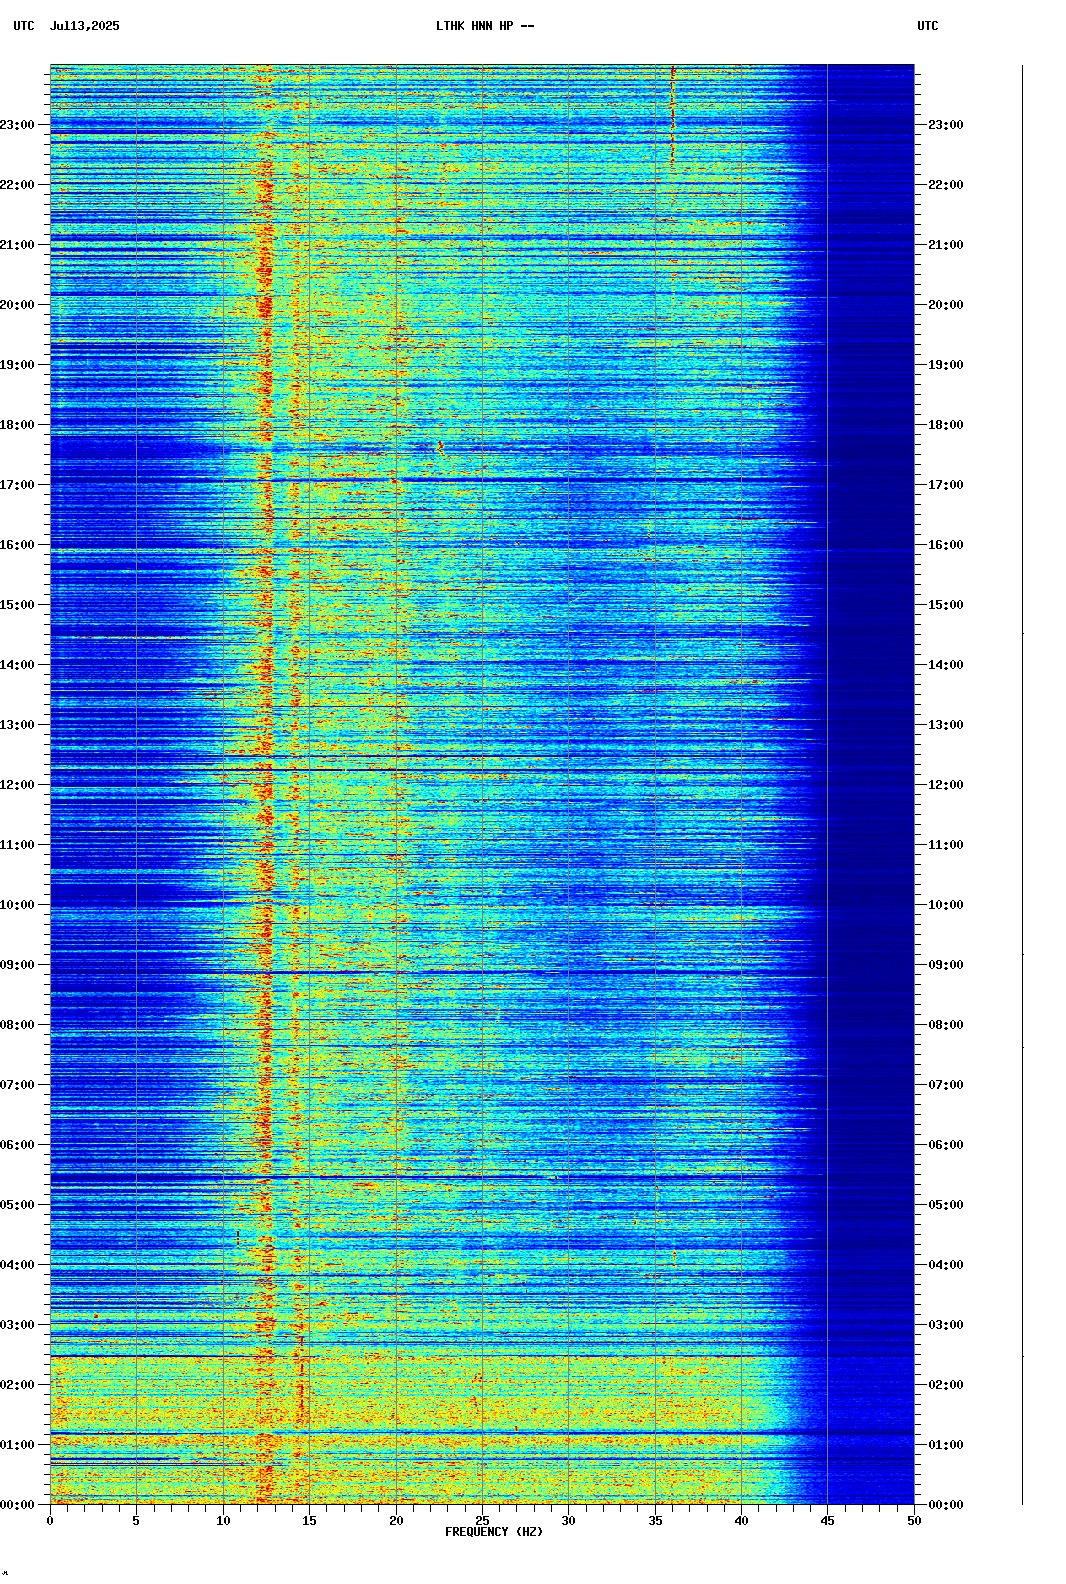Select 20:00 on the left time axis
Screen dimensions: 1066x1584
point(17,305)
